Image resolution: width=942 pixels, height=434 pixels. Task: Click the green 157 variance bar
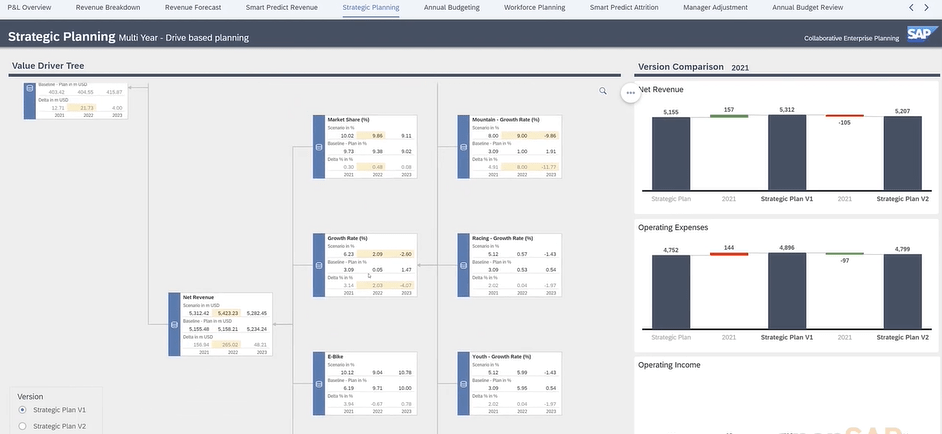(729, 116)
